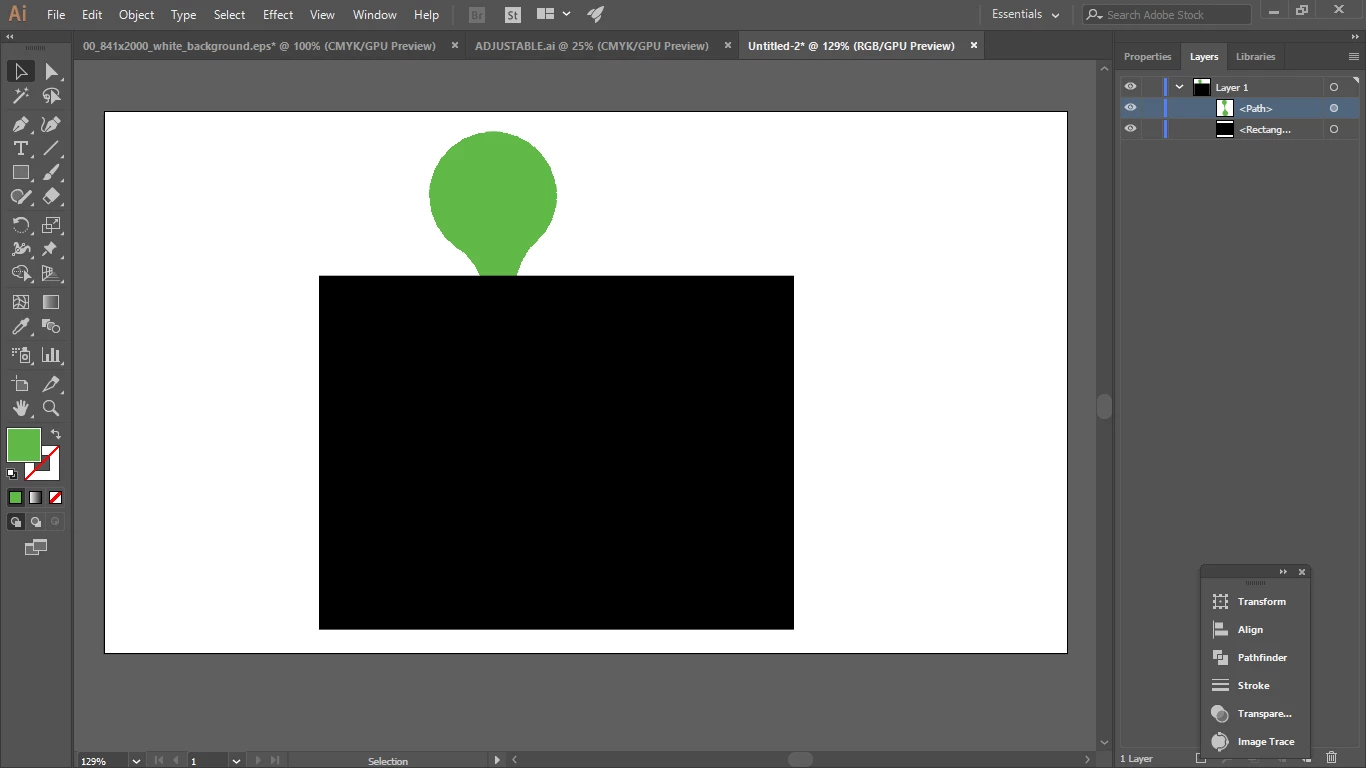Hide the <Rectangle> sublayer eye icon

pos(1130,129)
